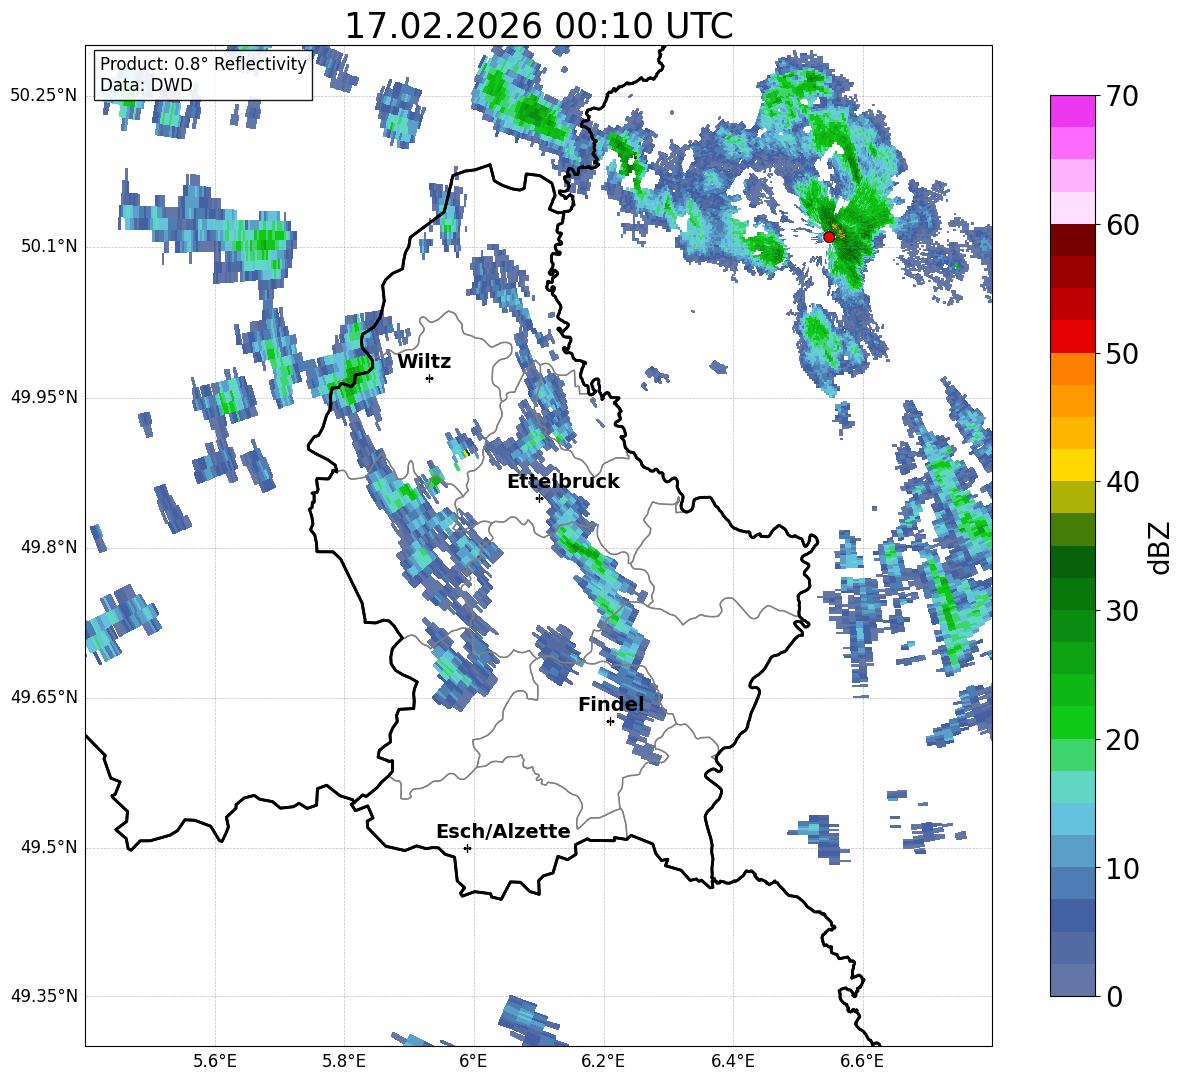
Task: Select the Findel city label
Action: click(x=611, y=704)
